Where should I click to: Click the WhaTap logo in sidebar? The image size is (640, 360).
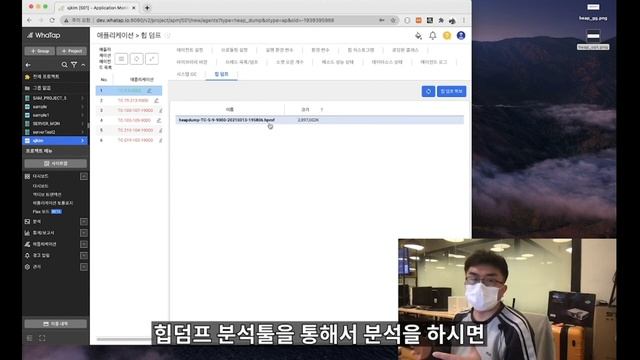tap(44, 36)
